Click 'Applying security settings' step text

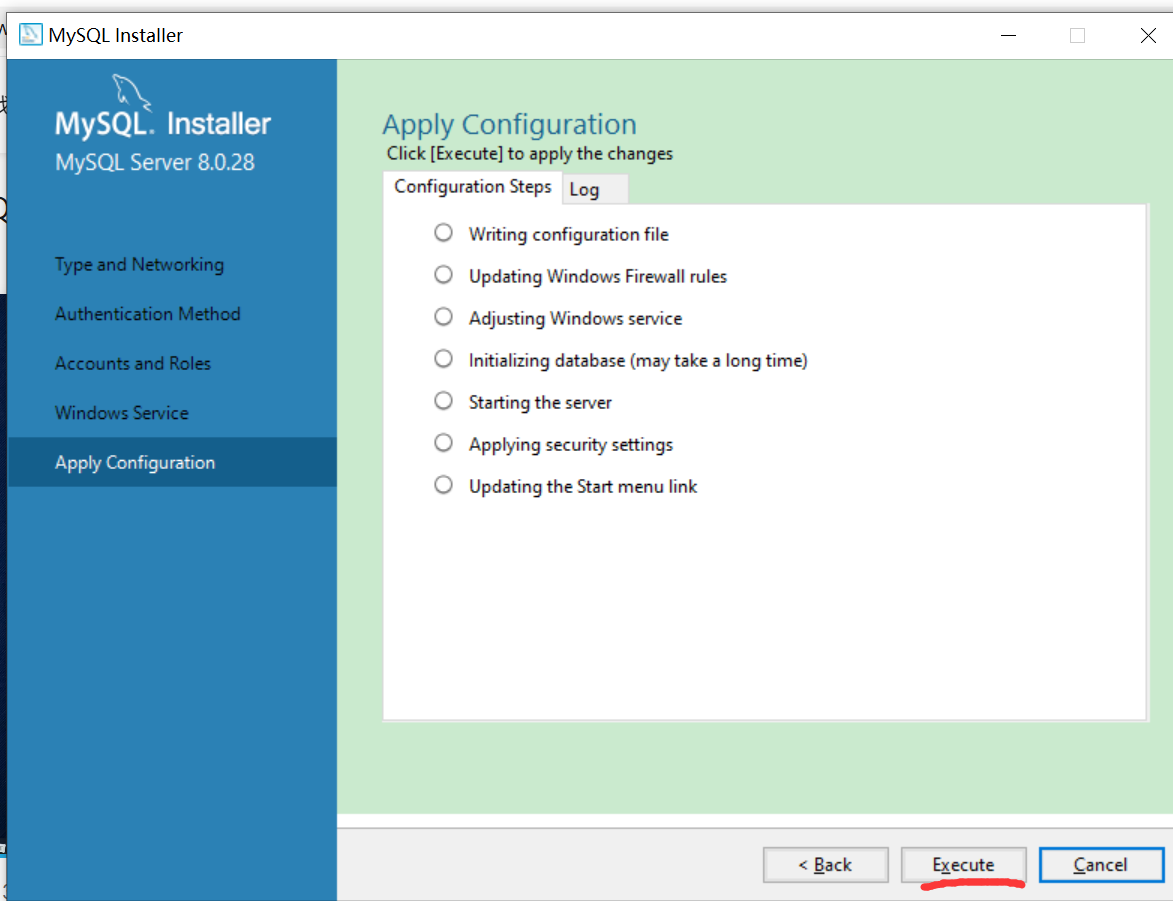(571, 445)
